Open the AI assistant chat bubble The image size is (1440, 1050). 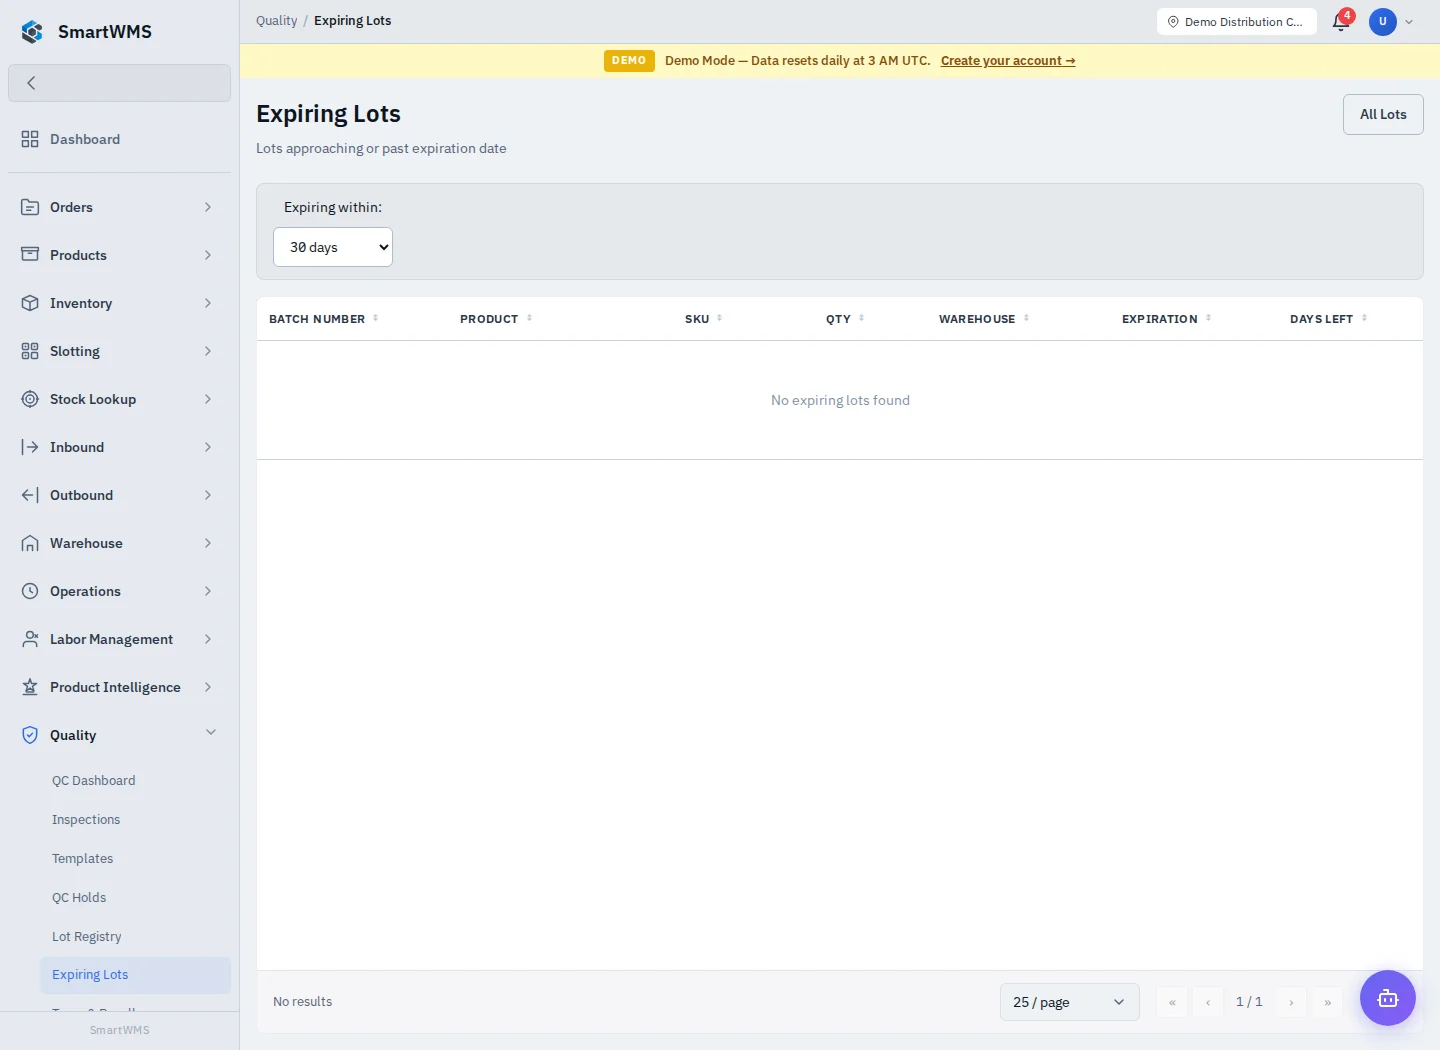[1388, 998]
